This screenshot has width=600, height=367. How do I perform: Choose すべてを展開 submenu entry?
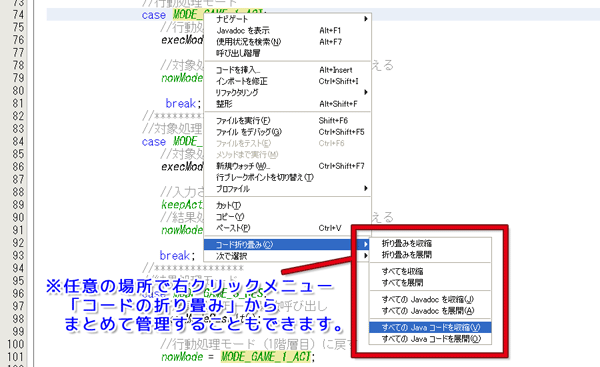pos(430,283)
